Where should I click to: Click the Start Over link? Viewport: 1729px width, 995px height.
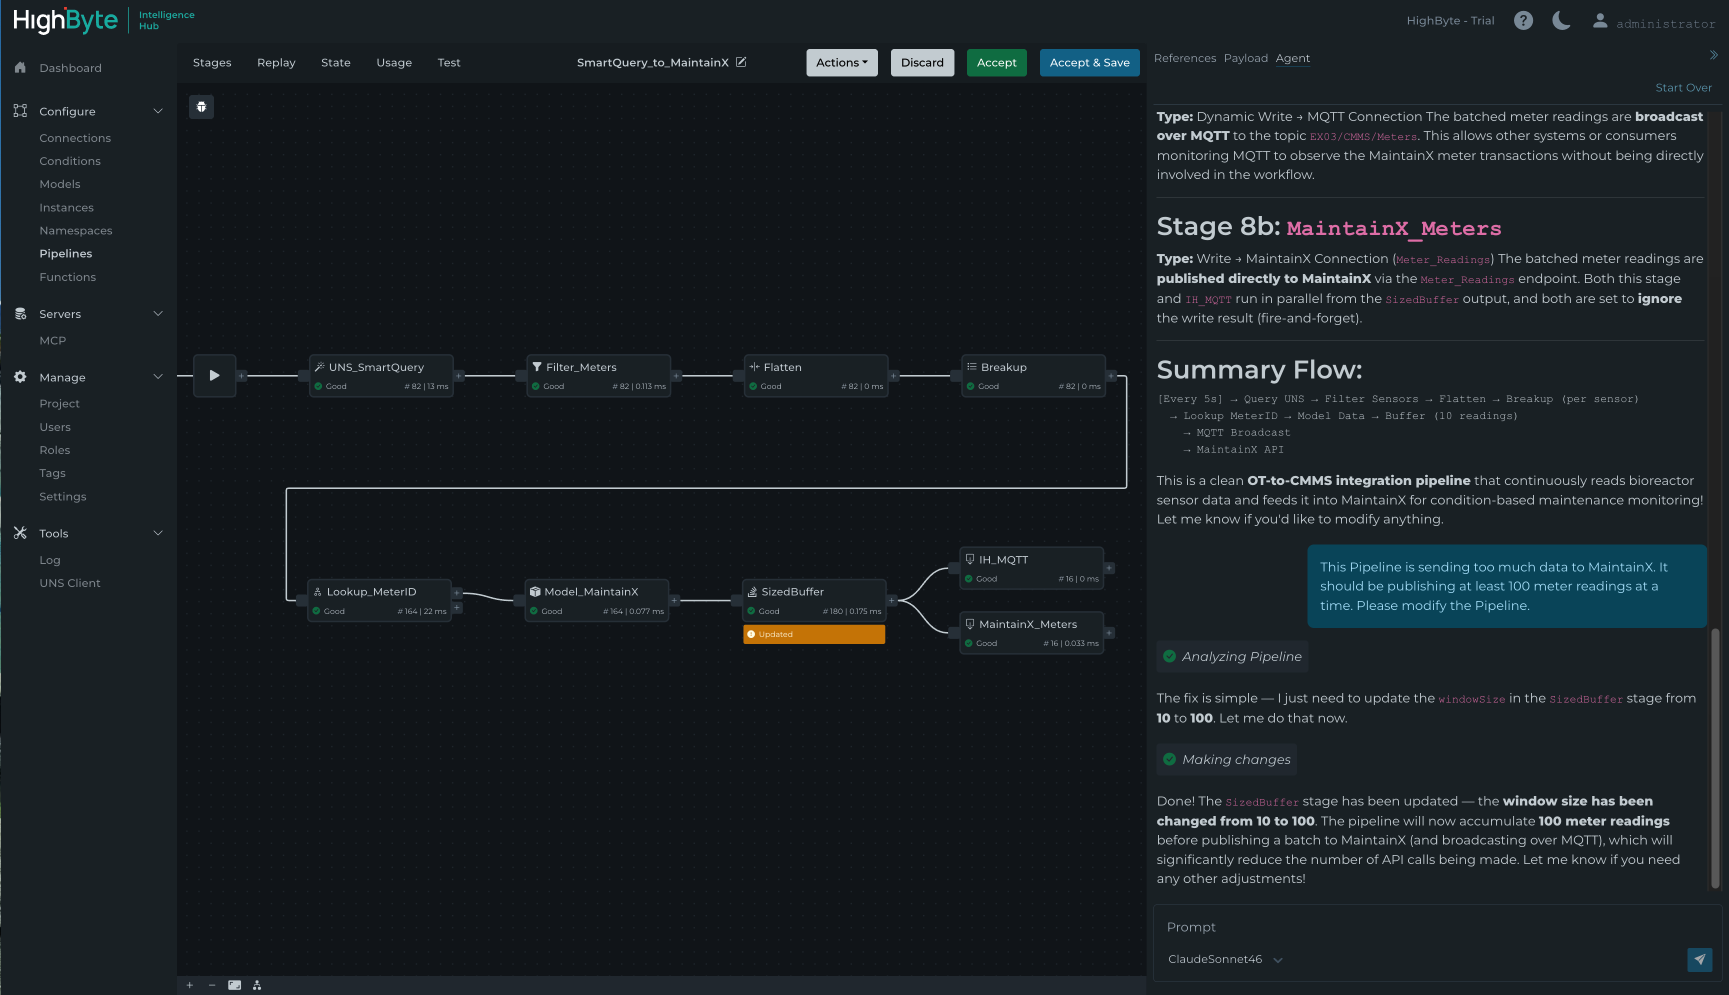point(1684,87)
